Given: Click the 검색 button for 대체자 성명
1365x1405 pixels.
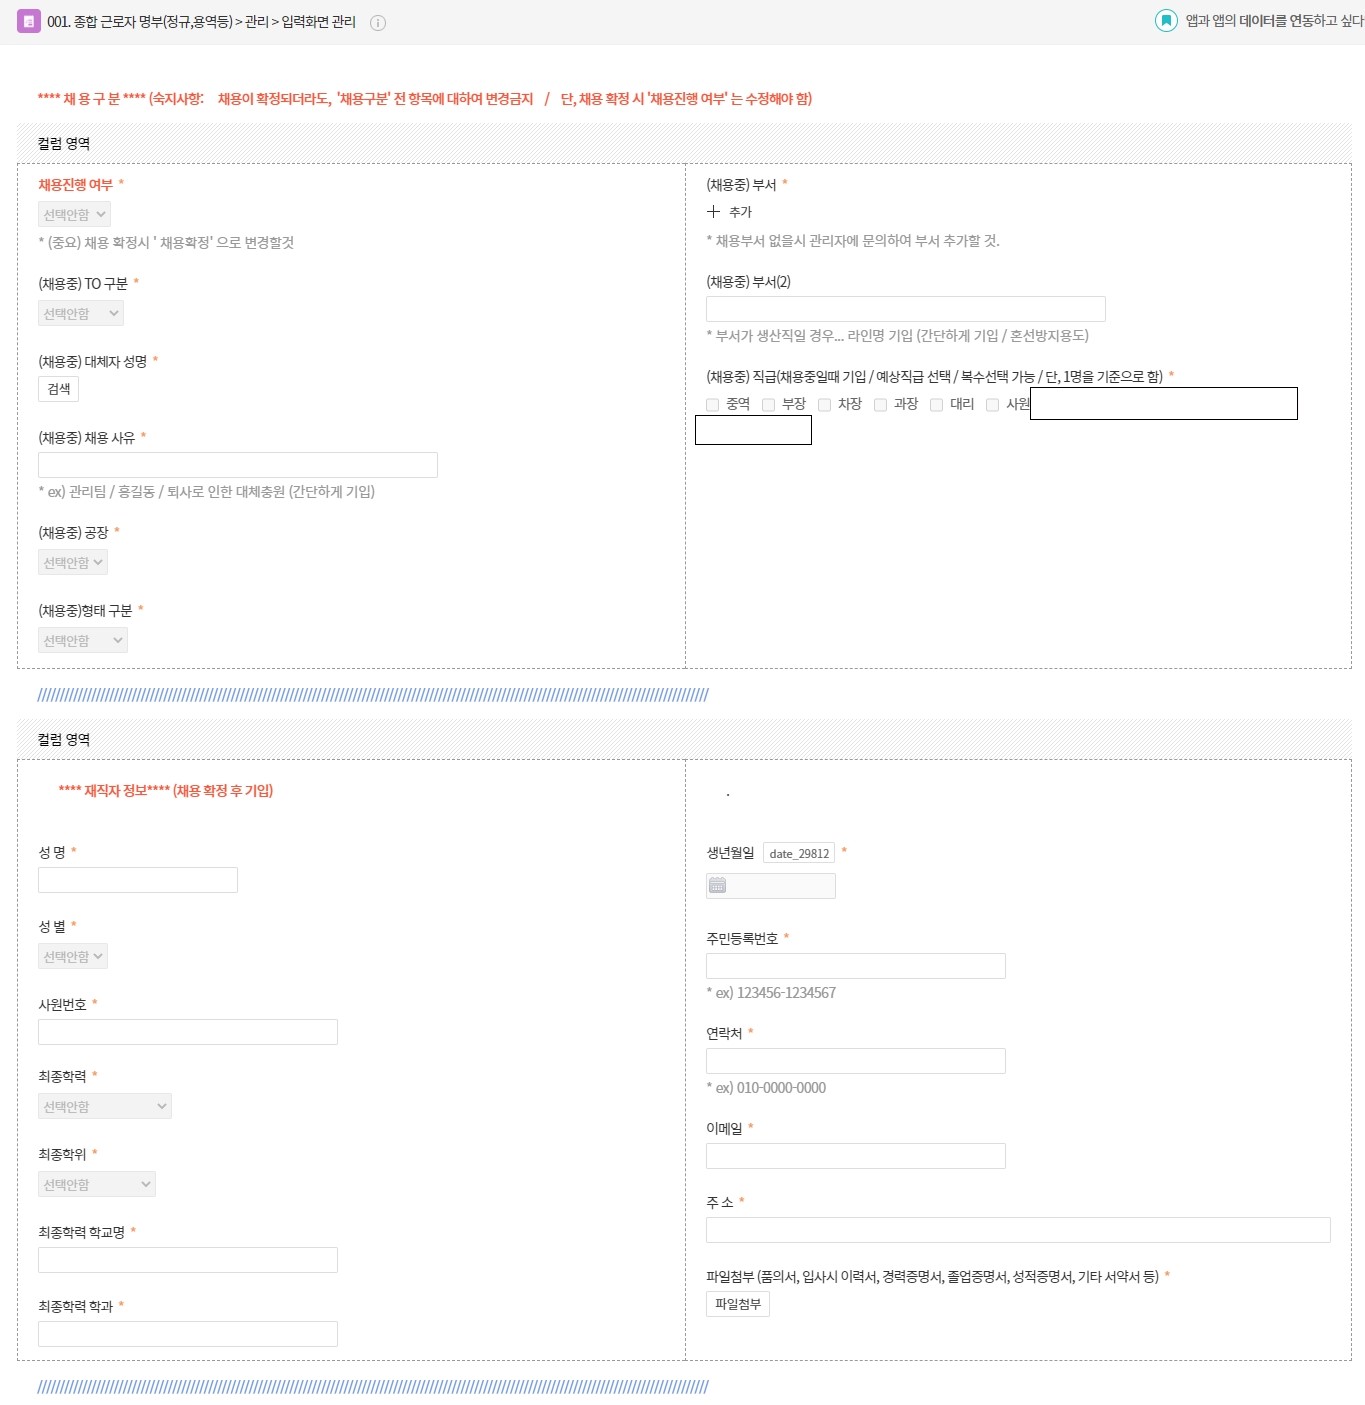Looking at the screenshot, I should (x=59, y=389).
